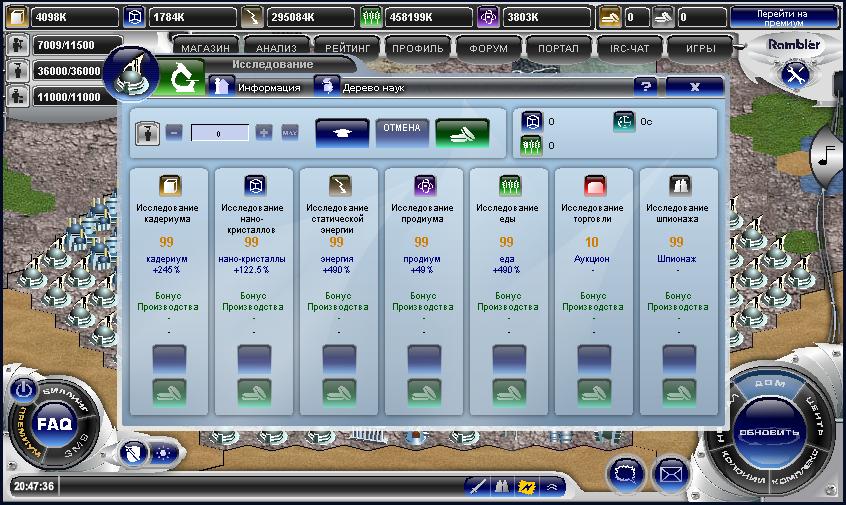Close the Исследование window
This screenshot has height=505, width=846.
[694, 87]
